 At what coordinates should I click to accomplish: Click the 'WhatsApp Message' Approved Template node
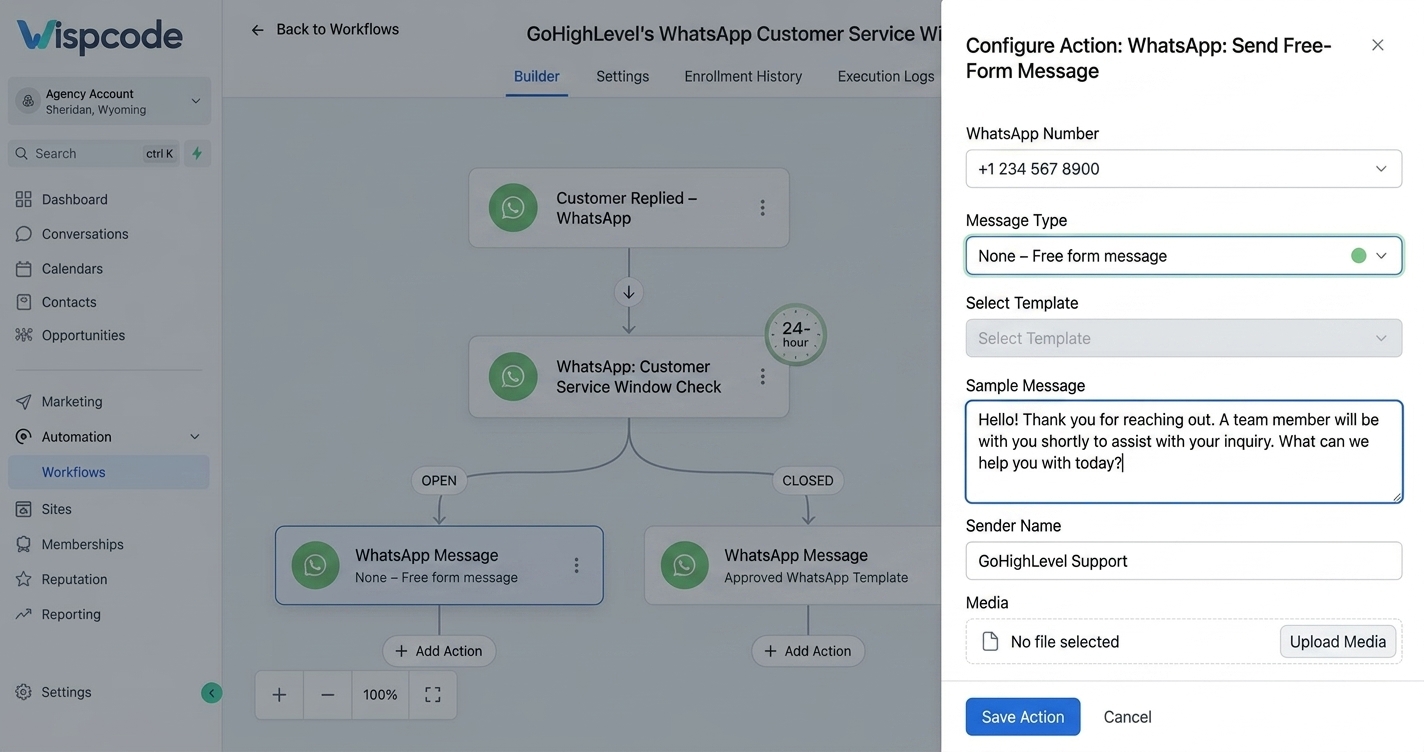[x=795, y=565]
